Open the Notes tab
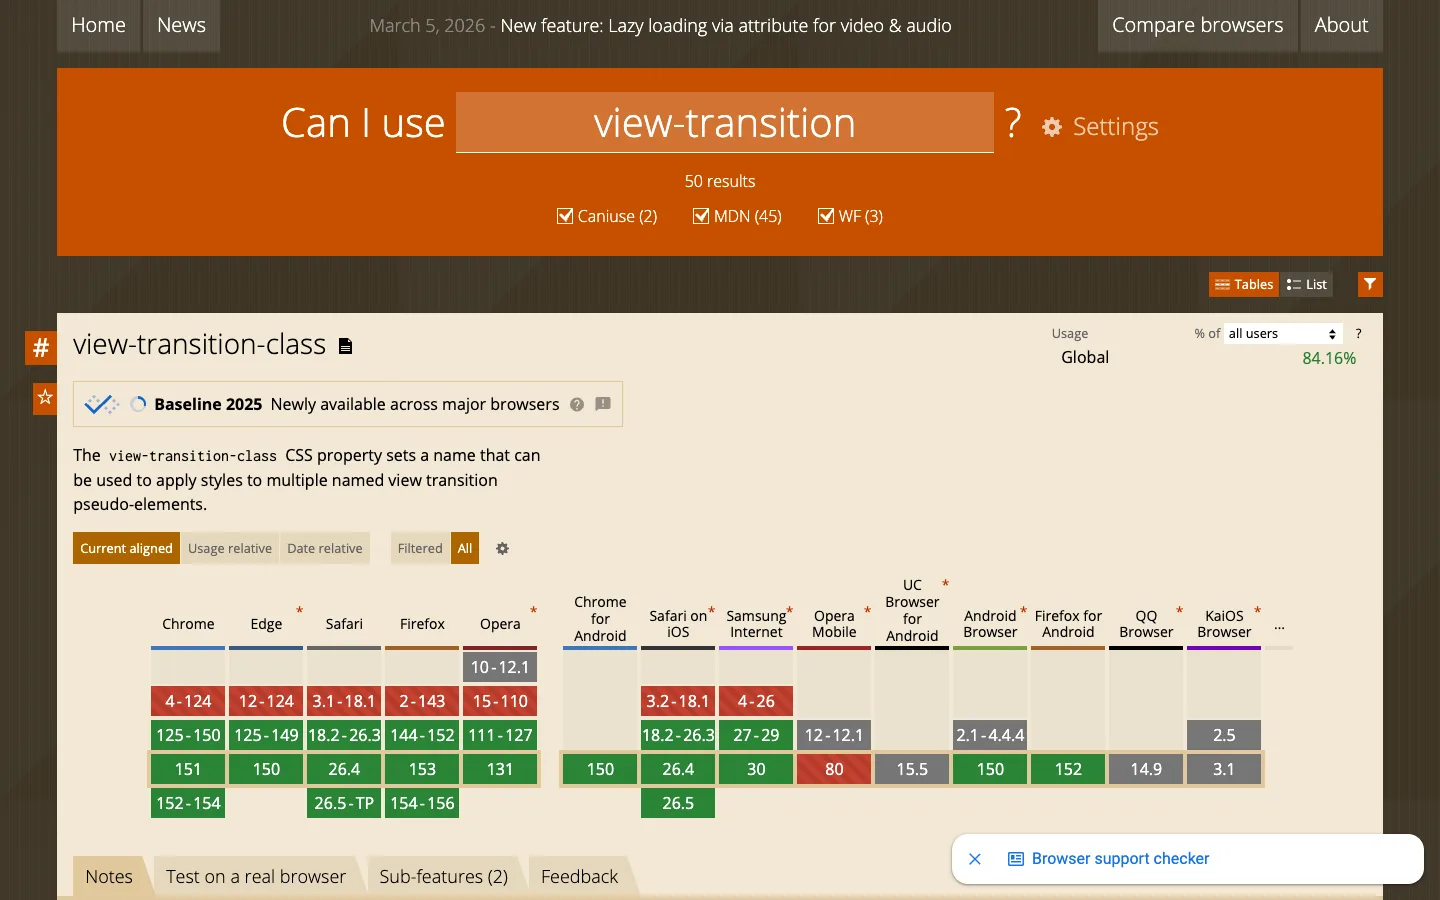The image size is (1440, 900). pos(109,877)
